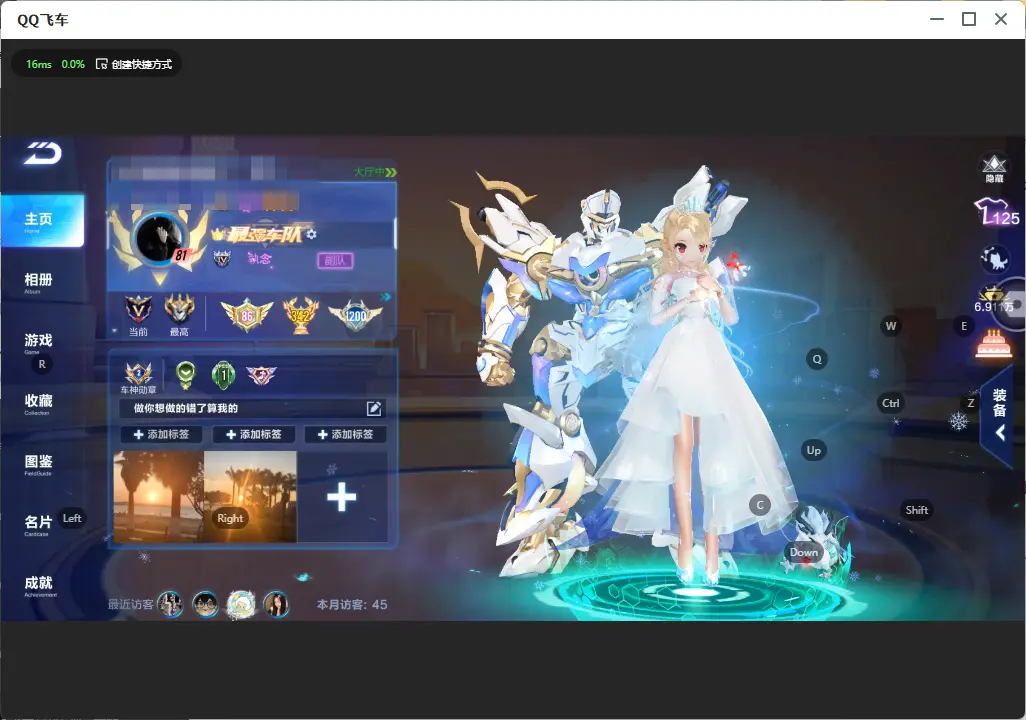Click the rightmost 添加标签 button
The width and height of the screenshot is (1026, 720).
[x=345, y=434]
